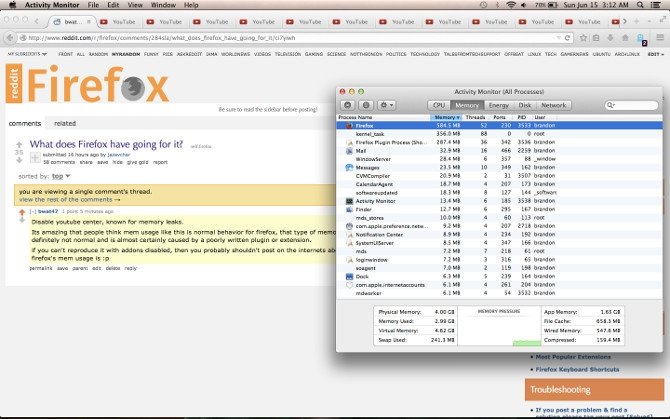Select the Firefox Plugin Process row
670x419 pixels.
coord(500,142)
